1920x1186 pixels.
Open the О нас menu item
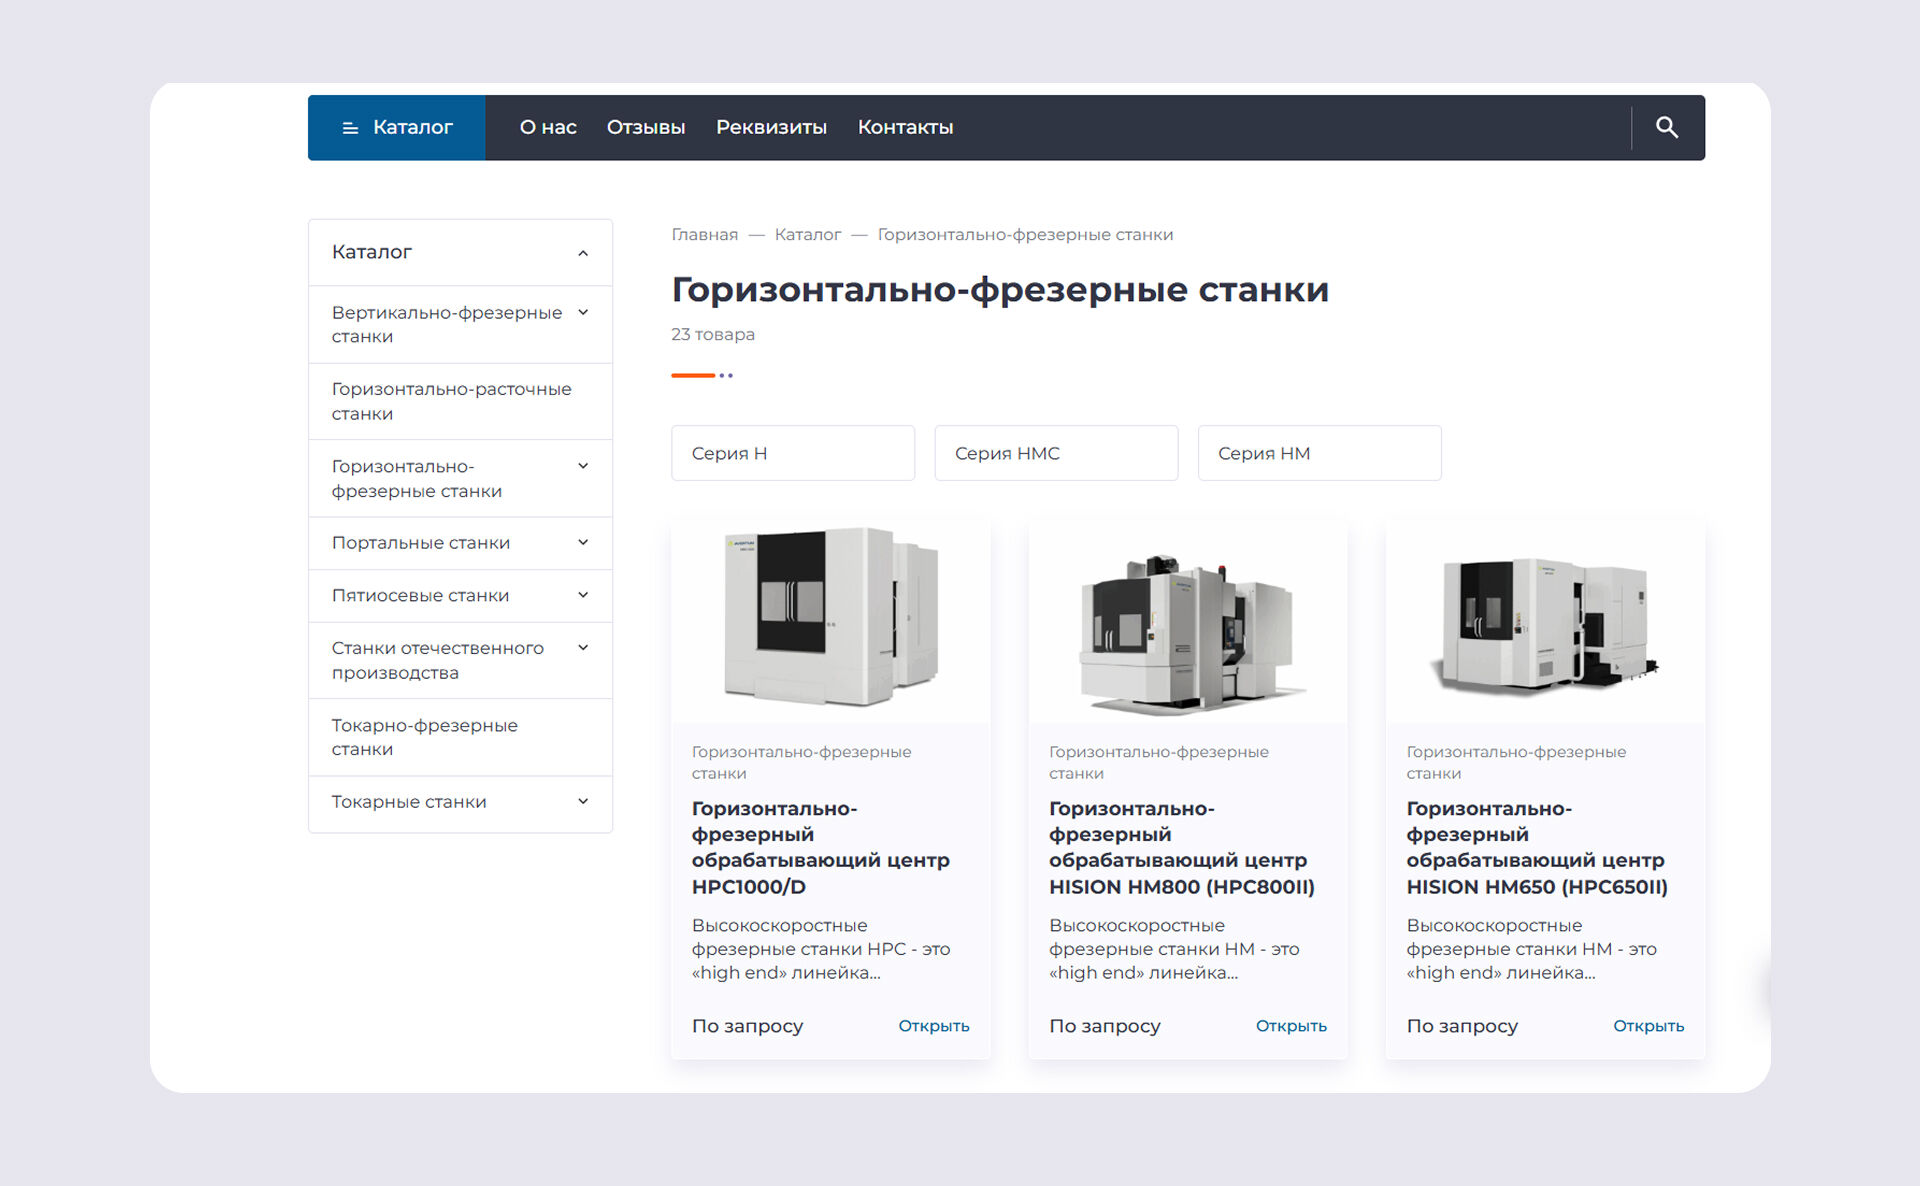(548, 127)
